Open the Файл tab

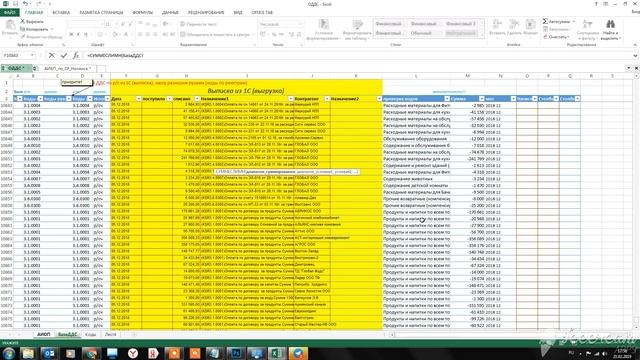(x=9, y=13)
